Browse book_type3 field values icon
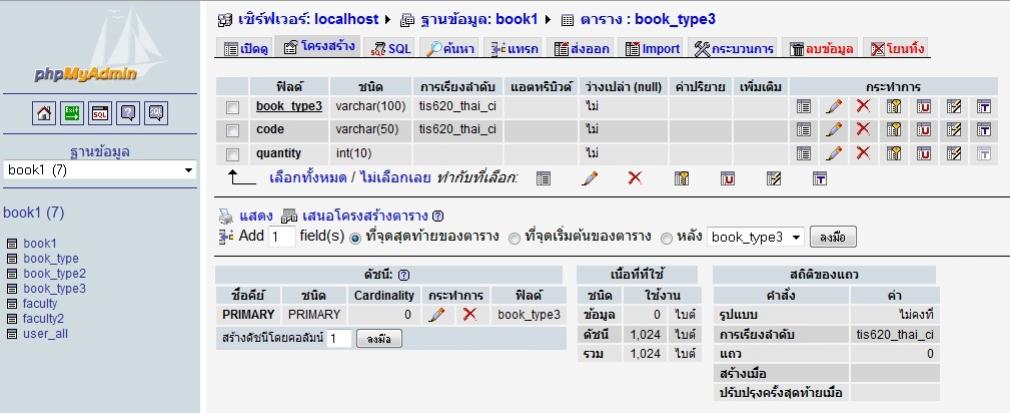1010x413 pixels. (x=803, y=106)
